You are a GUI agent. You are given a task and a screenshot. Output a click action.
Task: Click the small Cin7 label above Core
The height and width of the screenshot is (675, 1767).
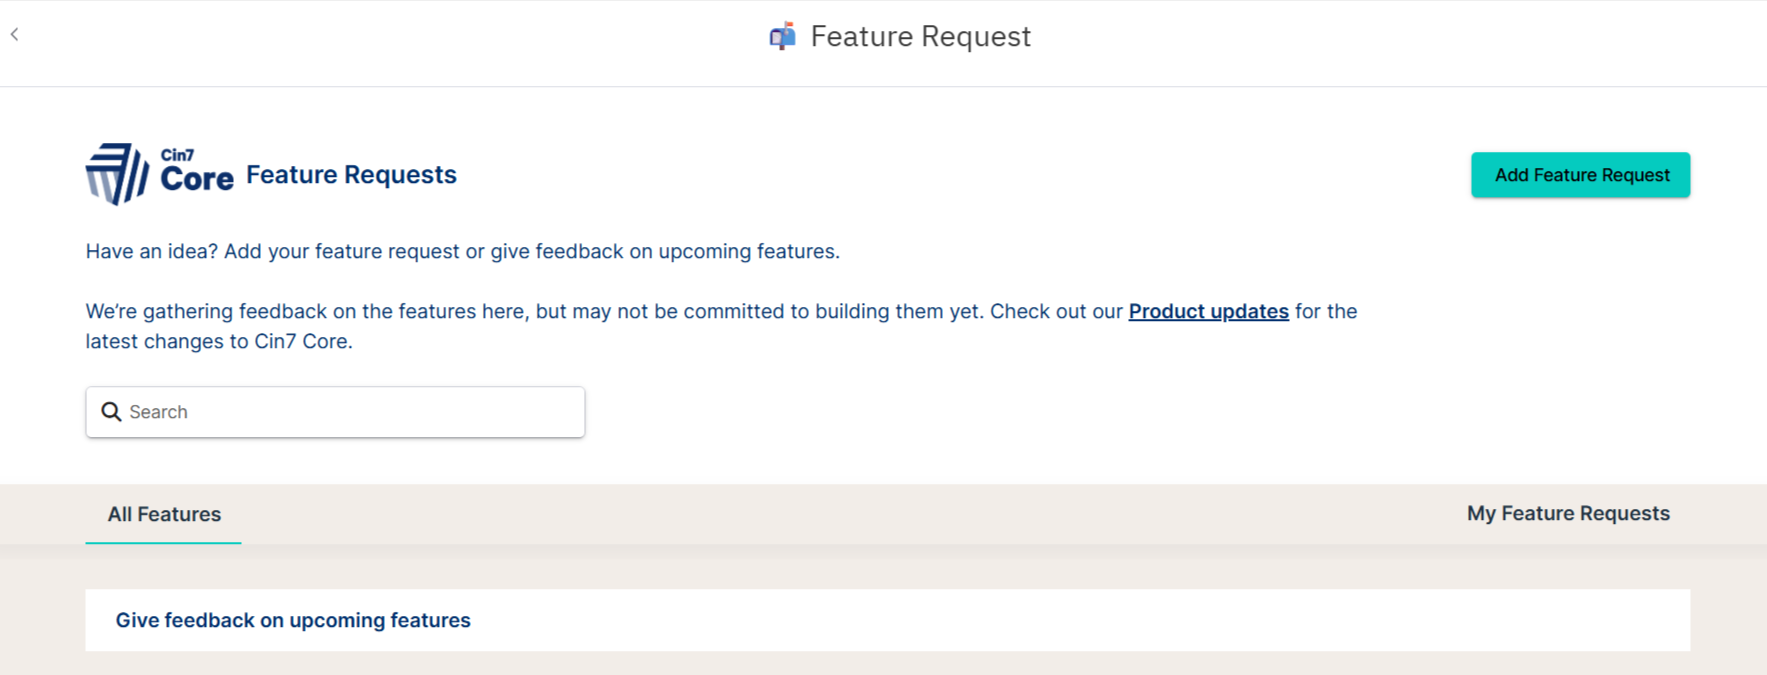tap(177, 155)
